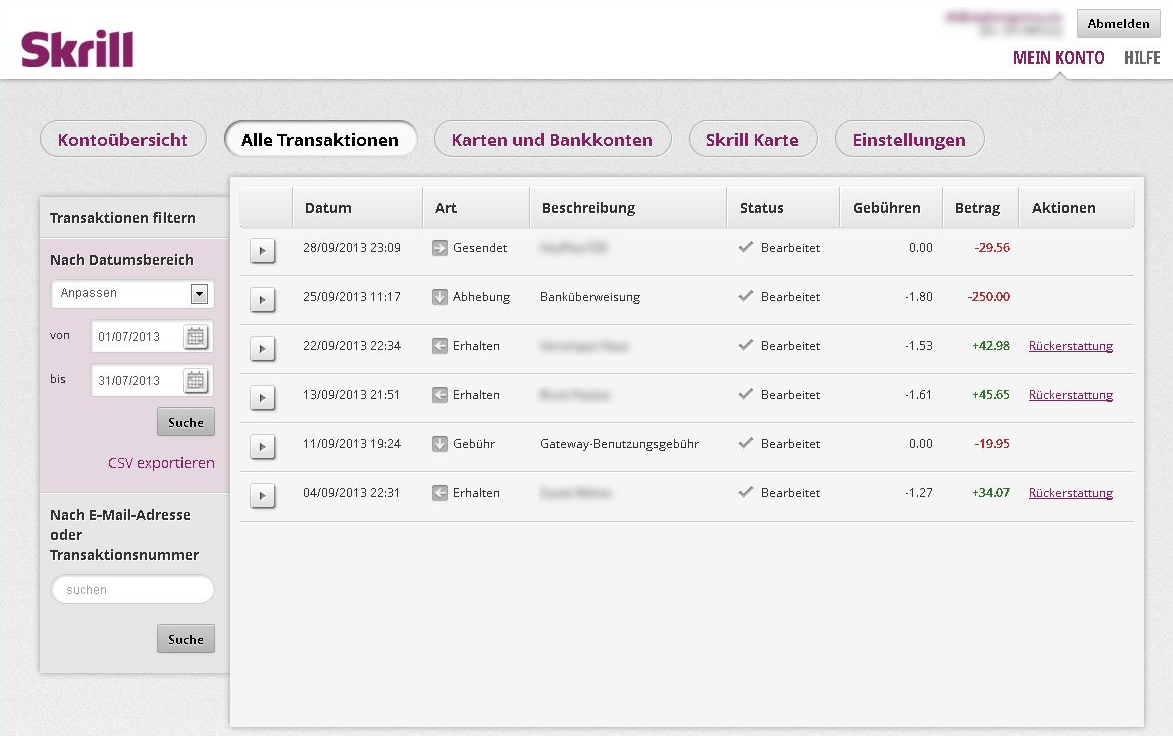Open calendar picker for 'bis' date
Screen dimensions: 1173x736
pyautogui.click(x=196, y=381)
